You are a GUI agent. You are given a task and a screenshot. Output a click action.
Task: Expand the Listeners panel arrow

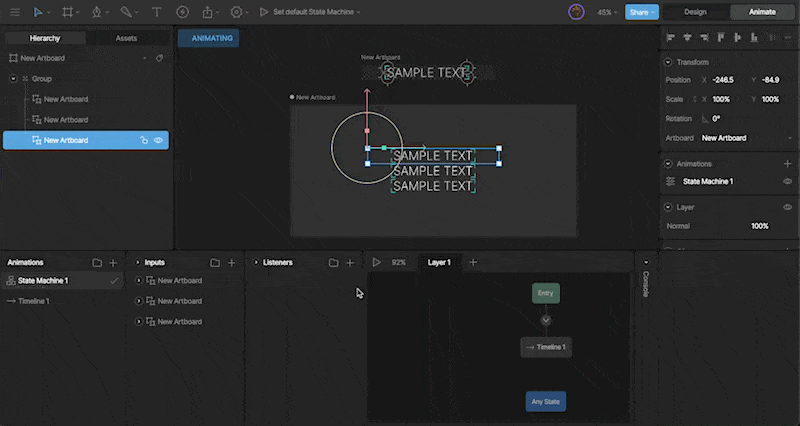pos(256,263)
